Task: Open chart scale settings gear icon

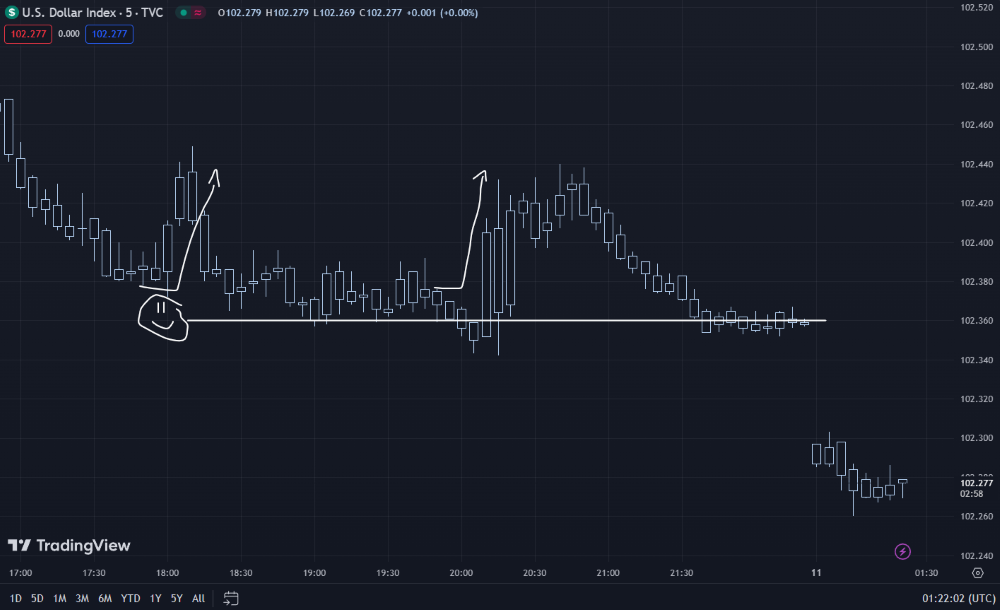Action: click(x=977, y=573)
